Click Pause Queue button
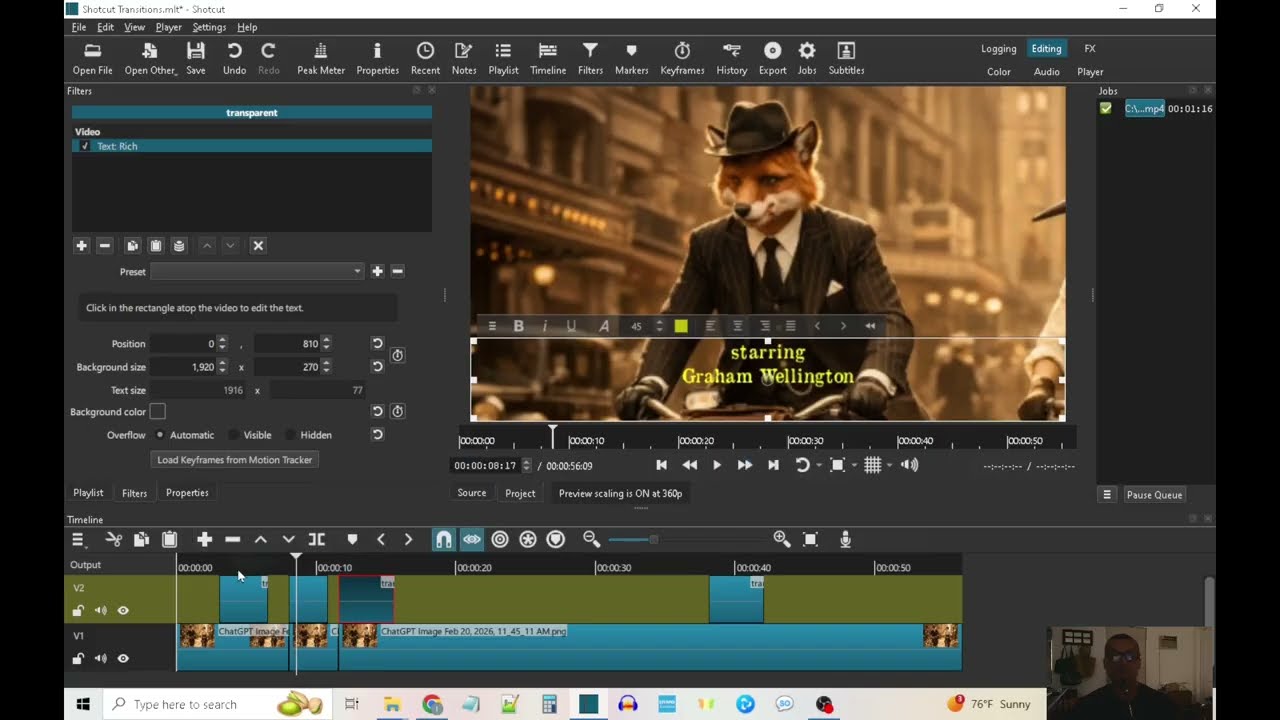Screen dimensions: 1280x720 click(x=1154, y=495)
